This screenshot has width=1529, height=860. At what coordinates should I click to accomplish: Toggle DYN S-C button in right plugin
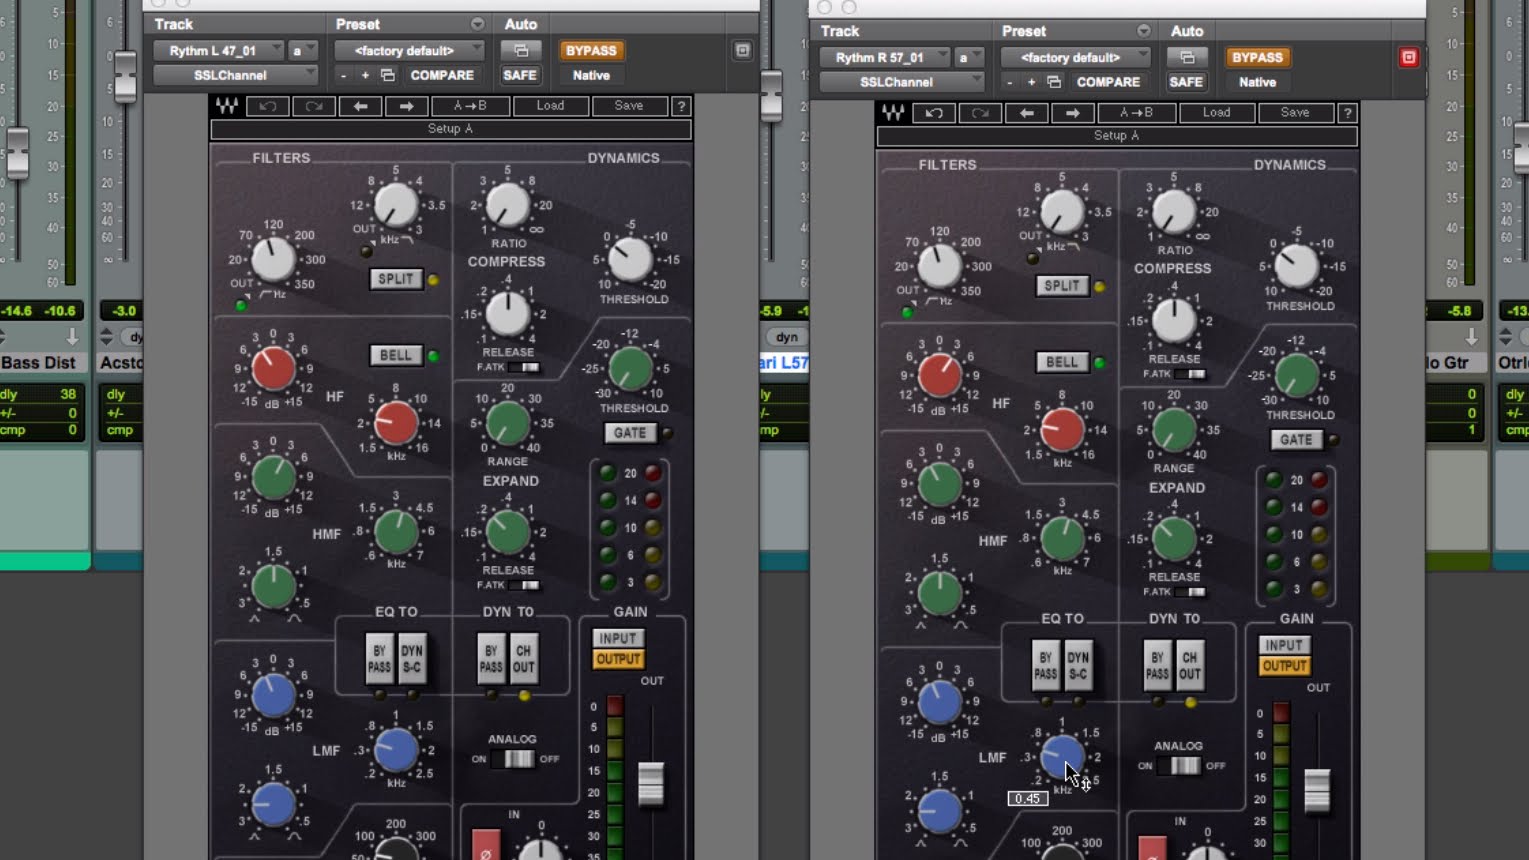(x=1078, y=666)
